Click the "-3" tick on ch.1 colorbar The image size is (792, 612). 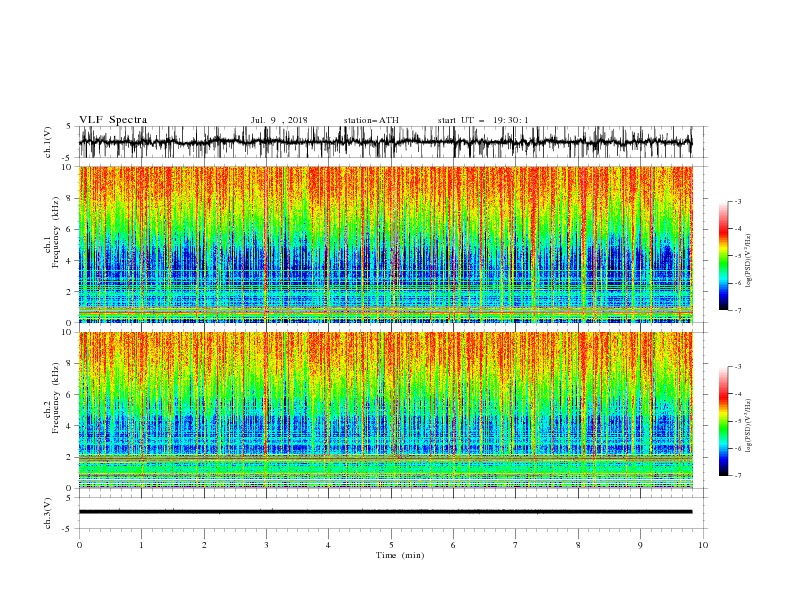coord(738,201)
